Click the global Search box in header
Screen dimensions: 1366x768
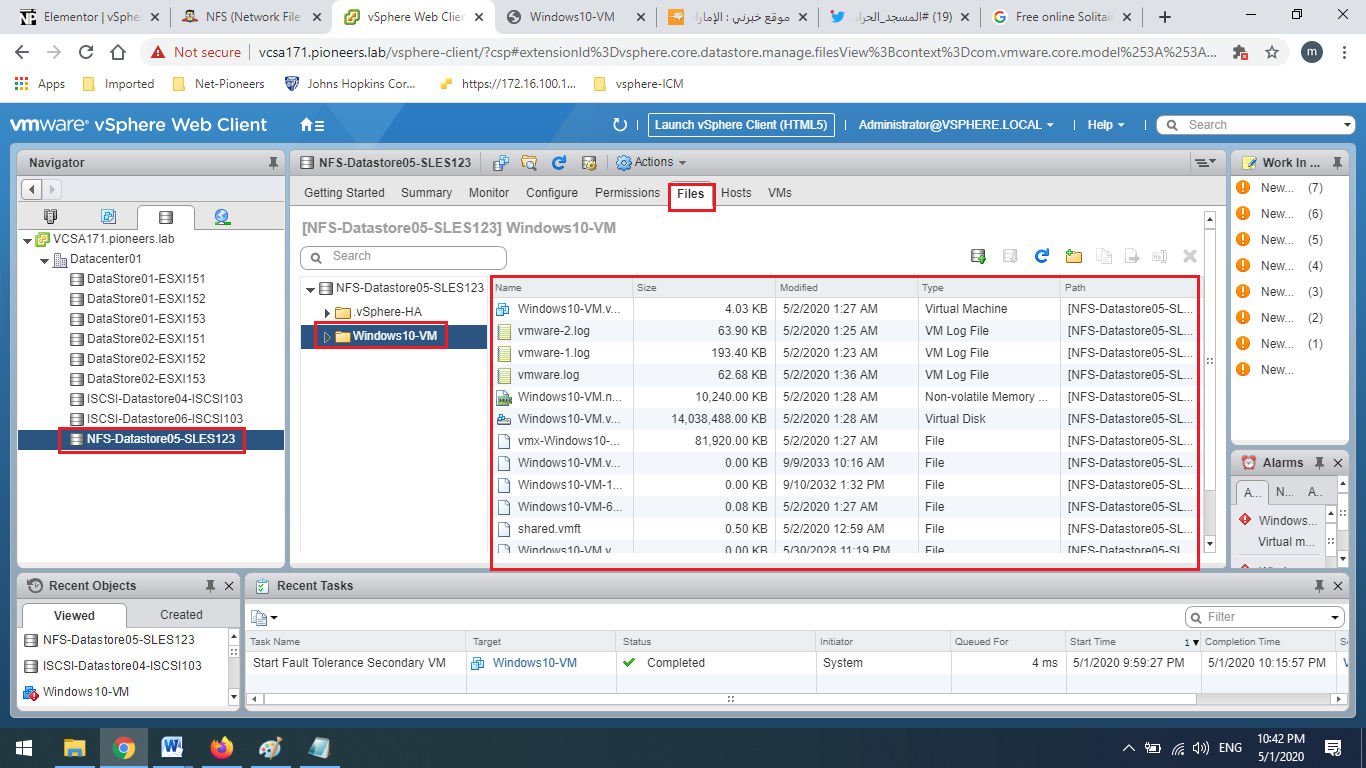click(x=1257, y=125)
